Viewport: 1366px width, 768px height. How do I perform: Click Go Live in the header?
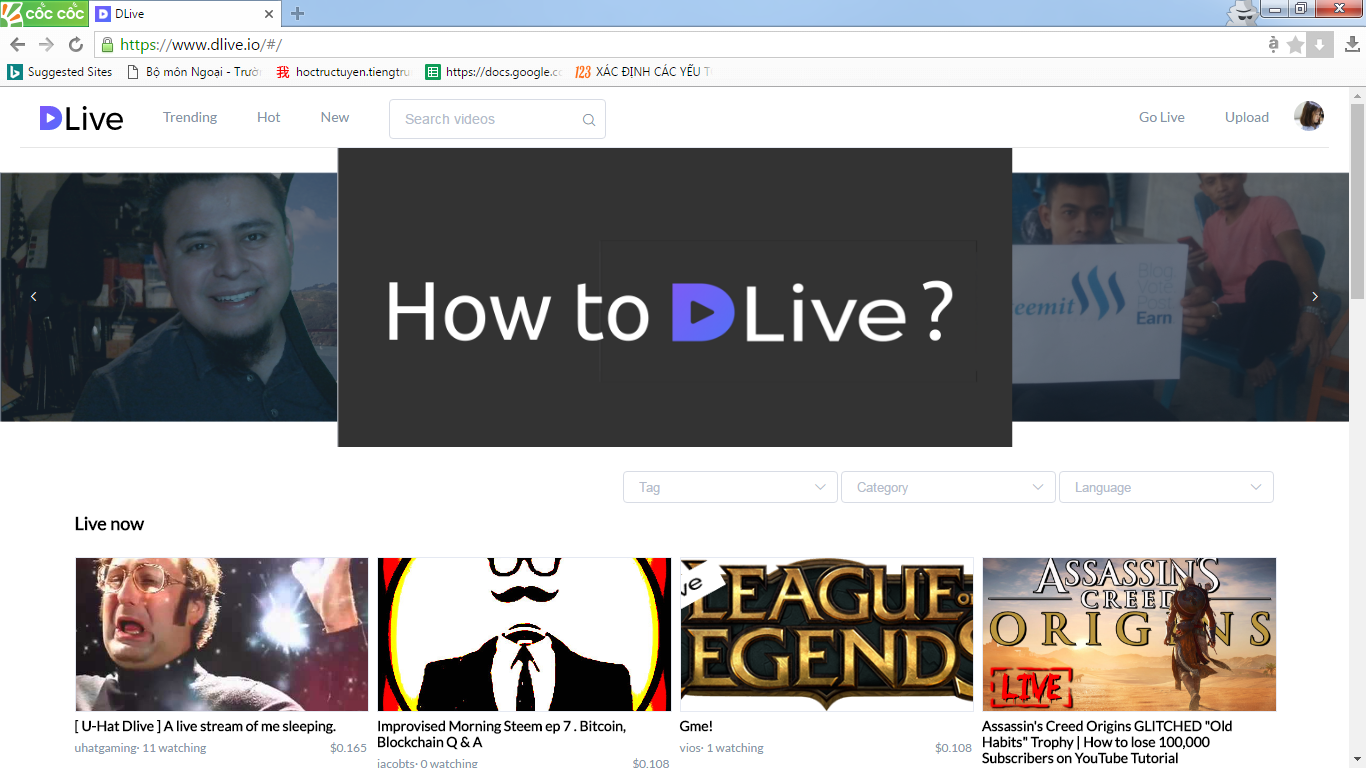pos(1162,117)
